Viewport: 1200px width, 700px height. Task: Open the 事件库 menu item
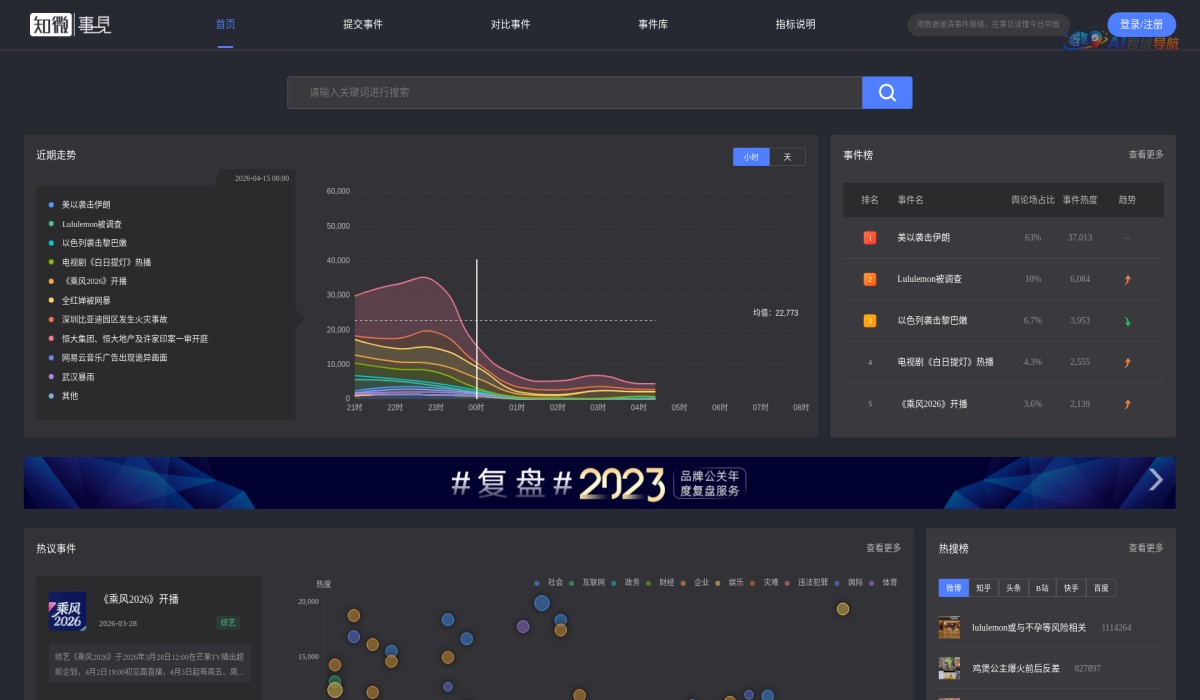652,24
